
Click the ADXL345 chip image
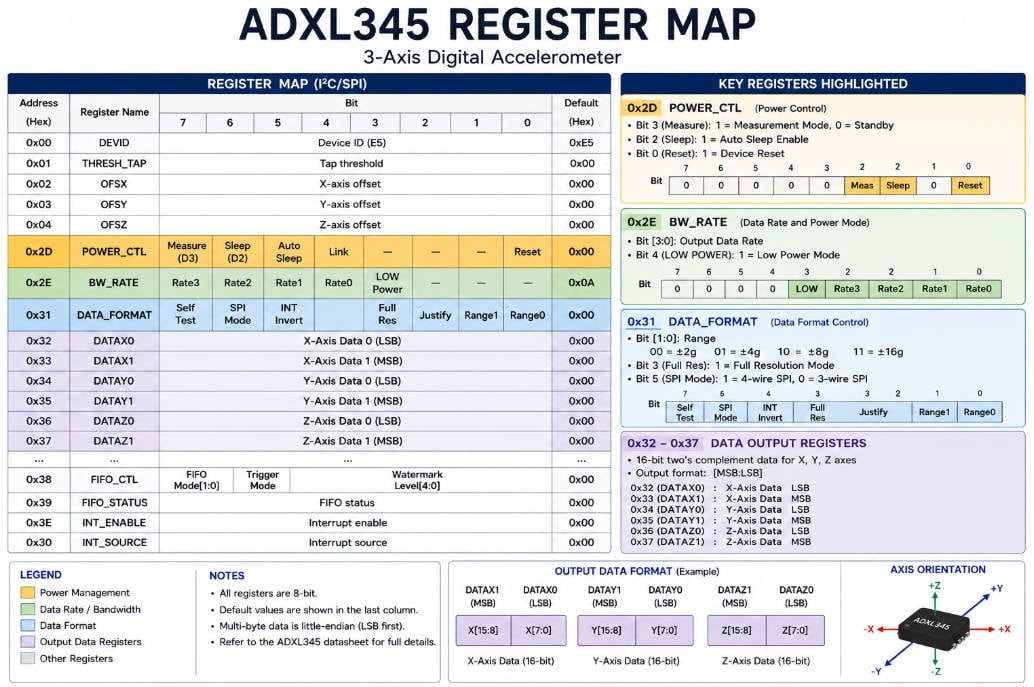934,628
